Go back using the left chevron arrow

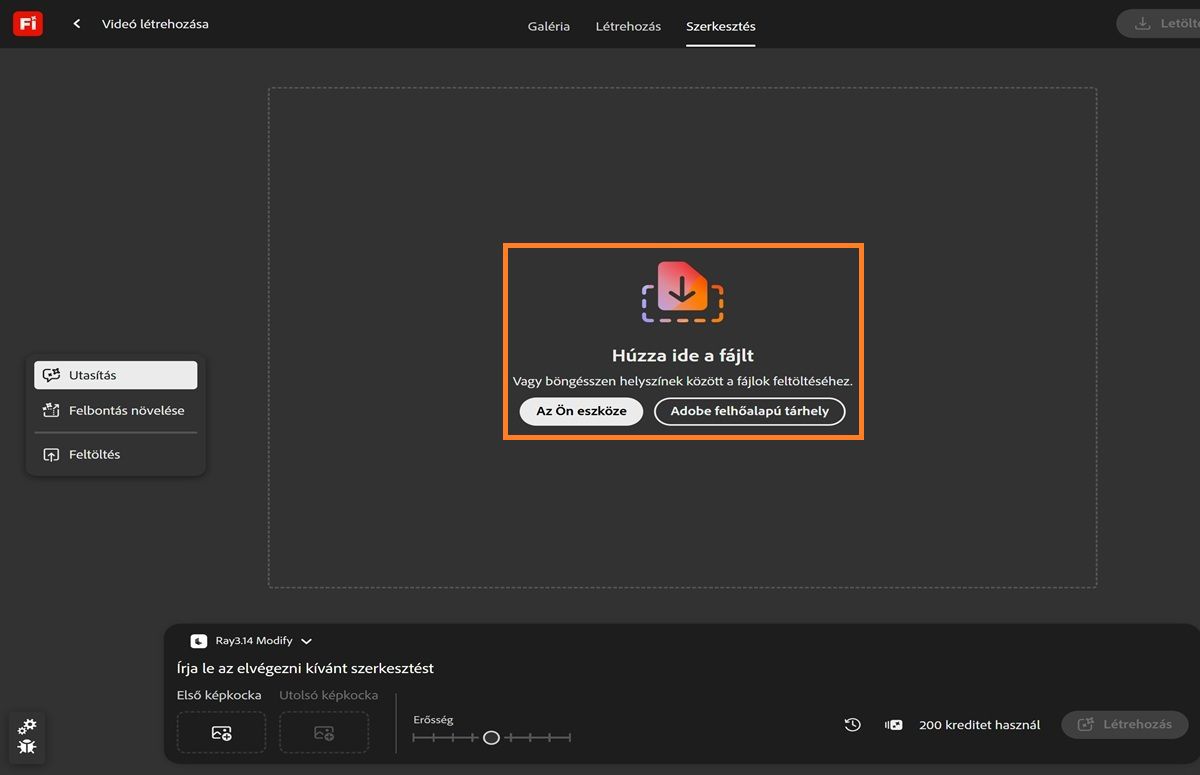coord(77,24)
